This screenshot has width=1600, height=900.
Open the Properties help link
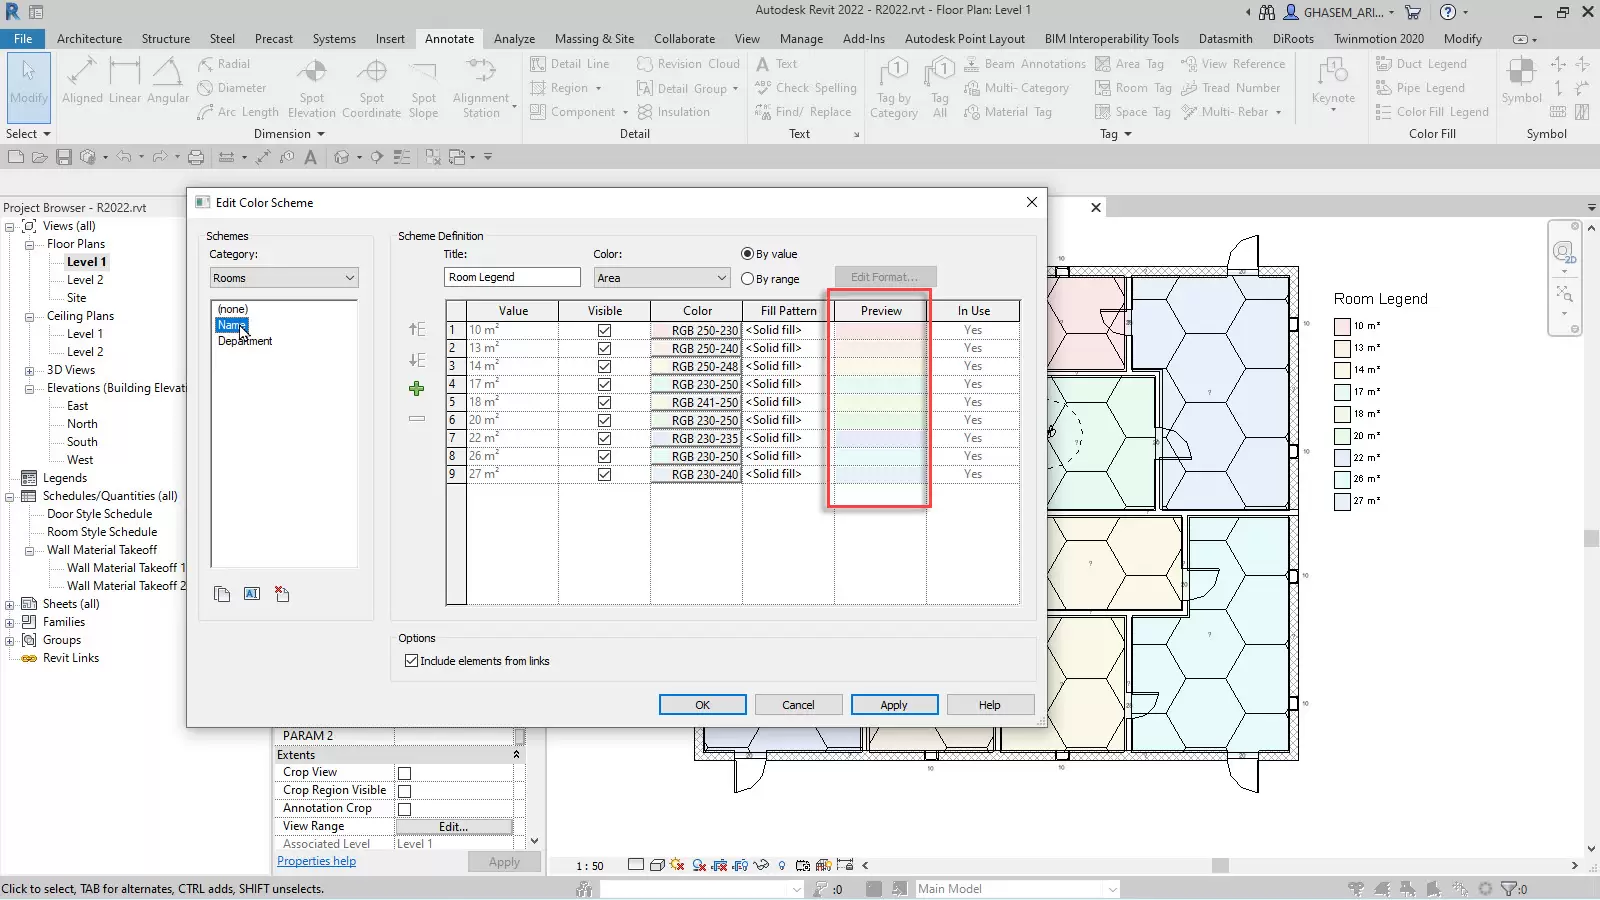point(316,861)
